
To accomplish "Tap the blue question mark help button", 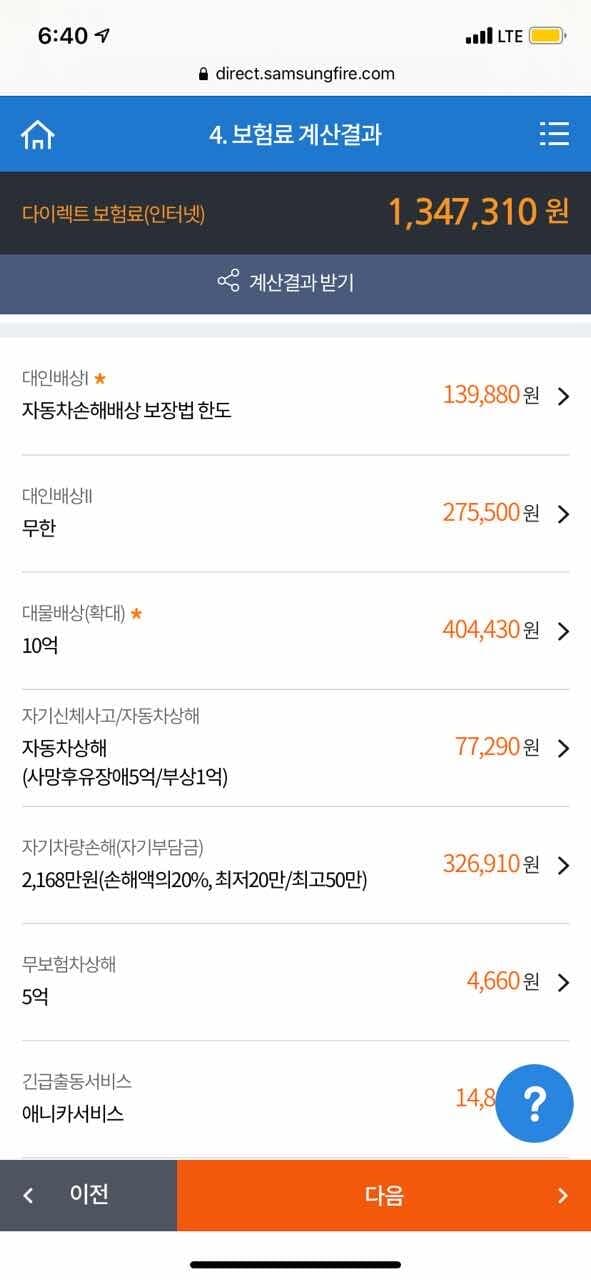I will (536, 1103).
